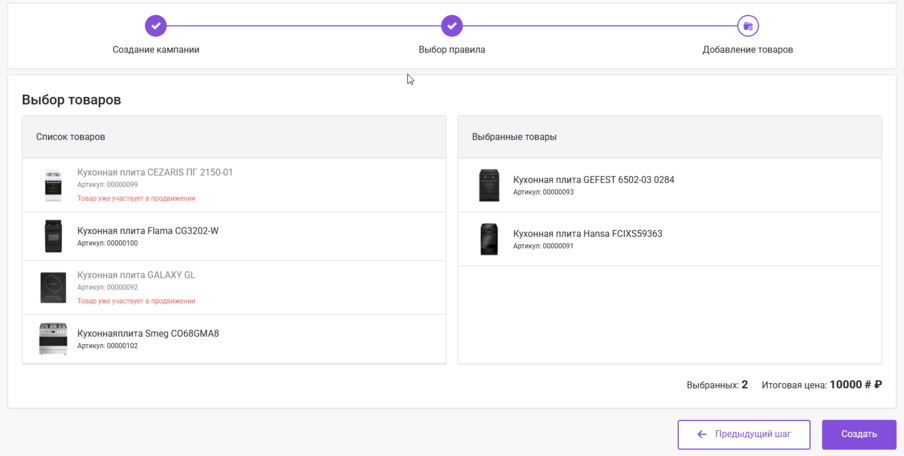Click the GEFEST 6502-03 stove image
Viewport: 904px width, 456px height.
pos(489,185)
